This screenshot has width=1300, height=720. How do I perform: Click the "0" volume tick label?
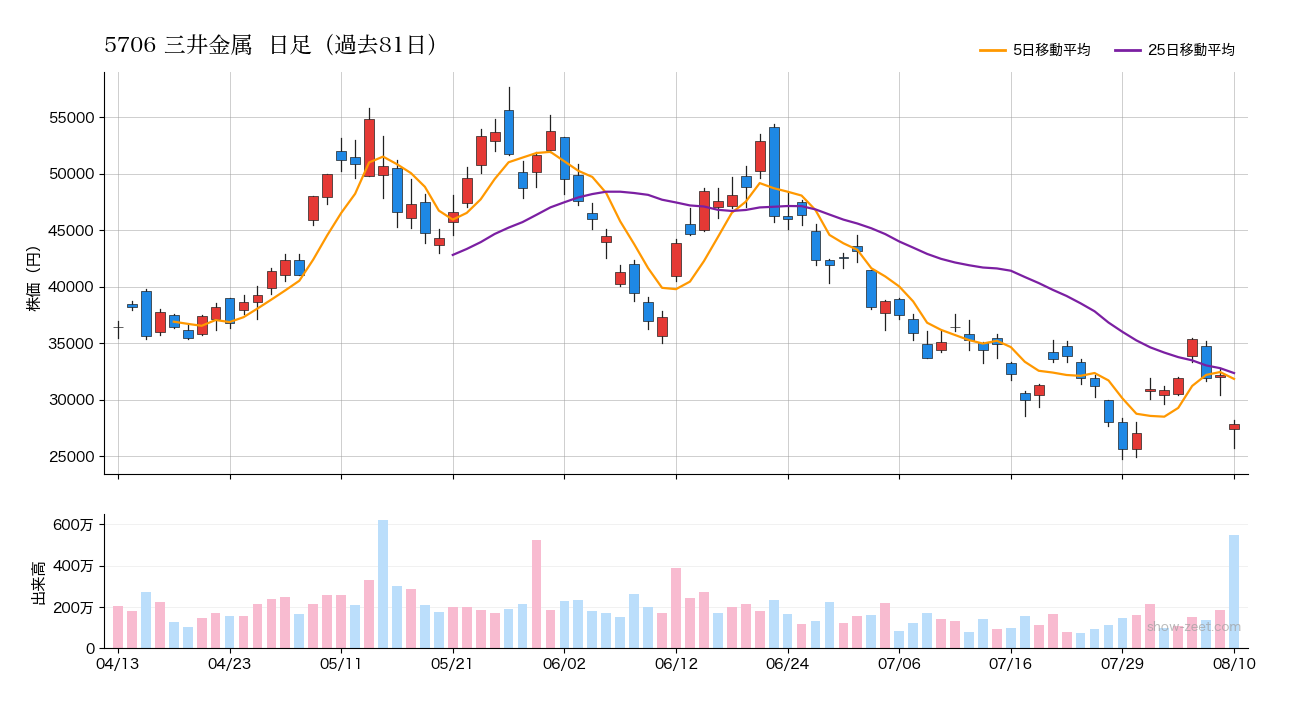(x=90, y=649)
